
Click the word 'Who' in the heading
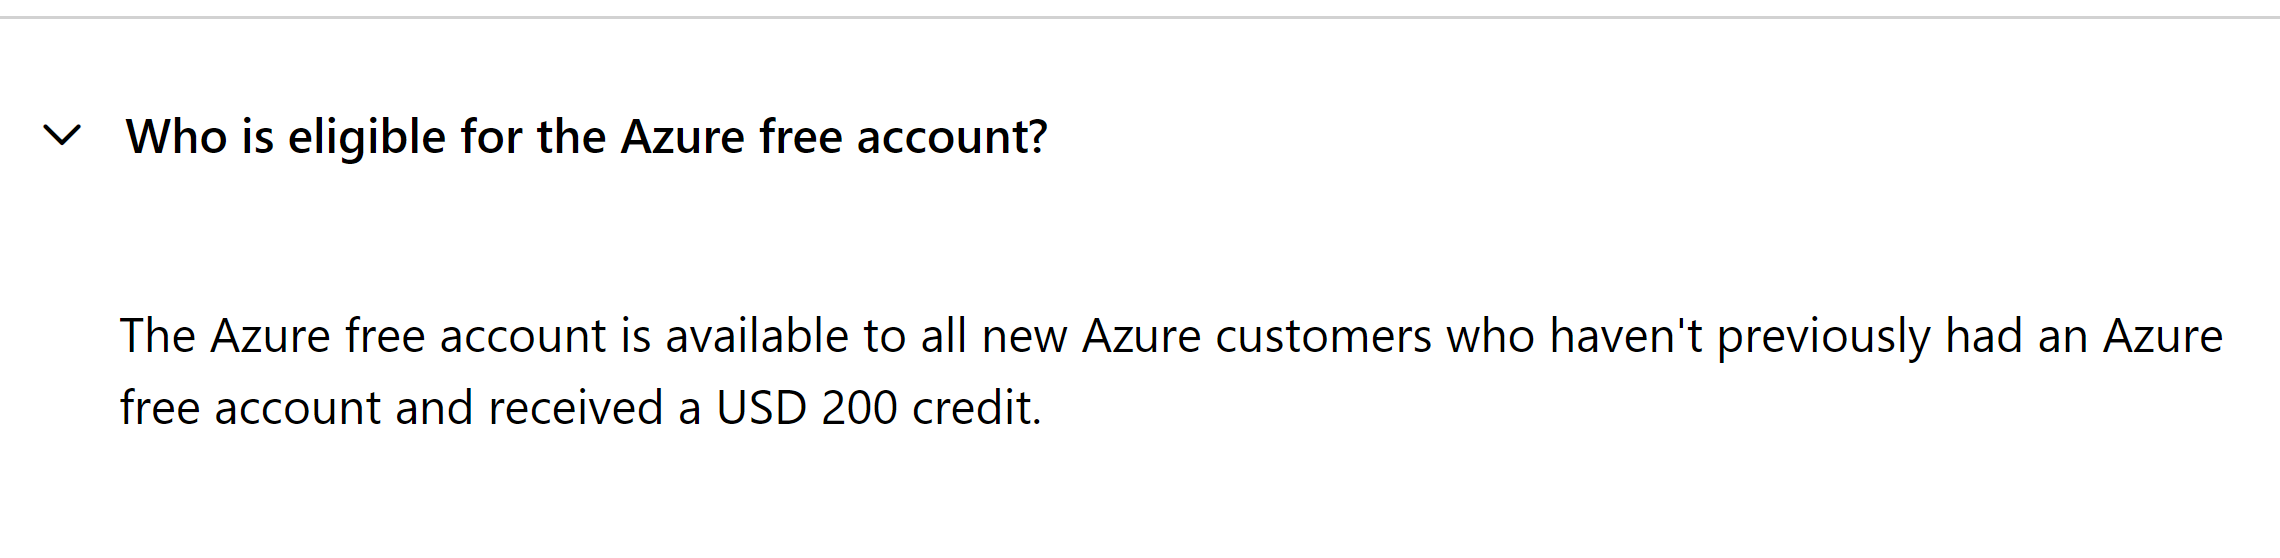tap(176, 136)
